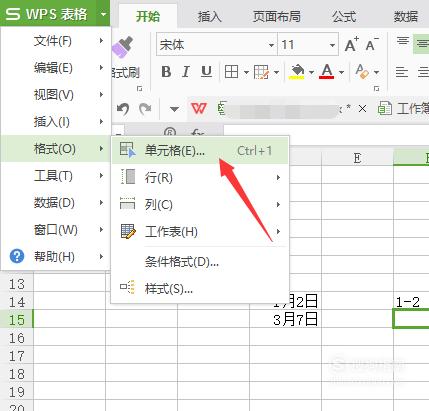
Task: Open the font group dialog launcher
Action: (x=376, y=89)
